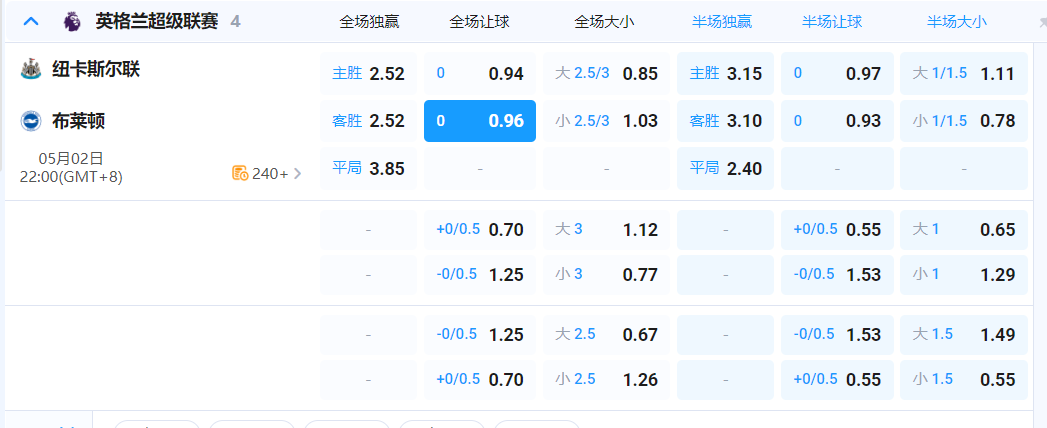
Task: Bet full-time 平局 at 3.85
Action: [369, 168]
